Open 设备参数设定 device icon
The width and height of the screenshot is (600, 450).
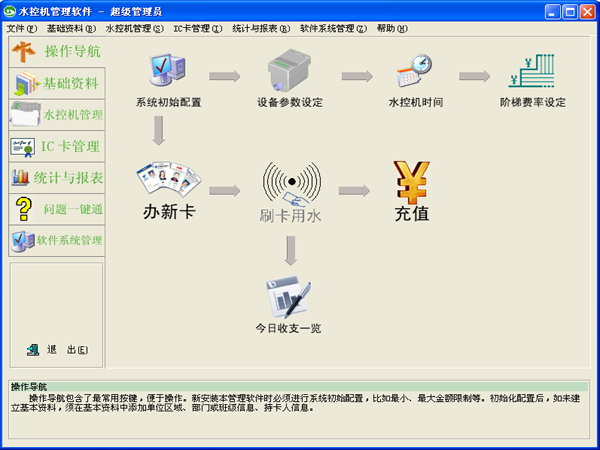[x=290, y=72]
